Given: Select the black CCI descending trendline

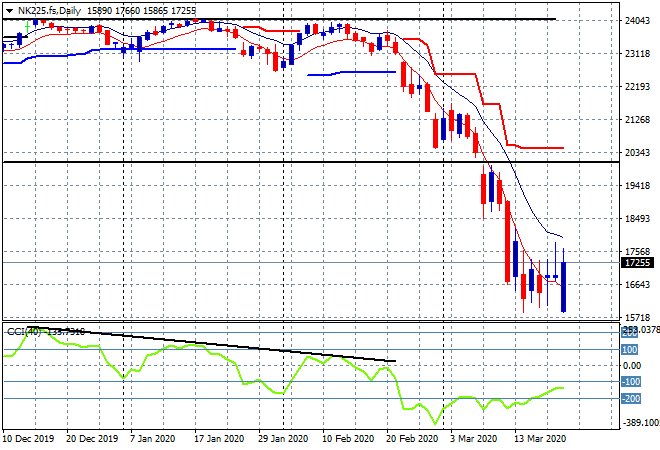Looking at the screenshot, I should point(210,344).
